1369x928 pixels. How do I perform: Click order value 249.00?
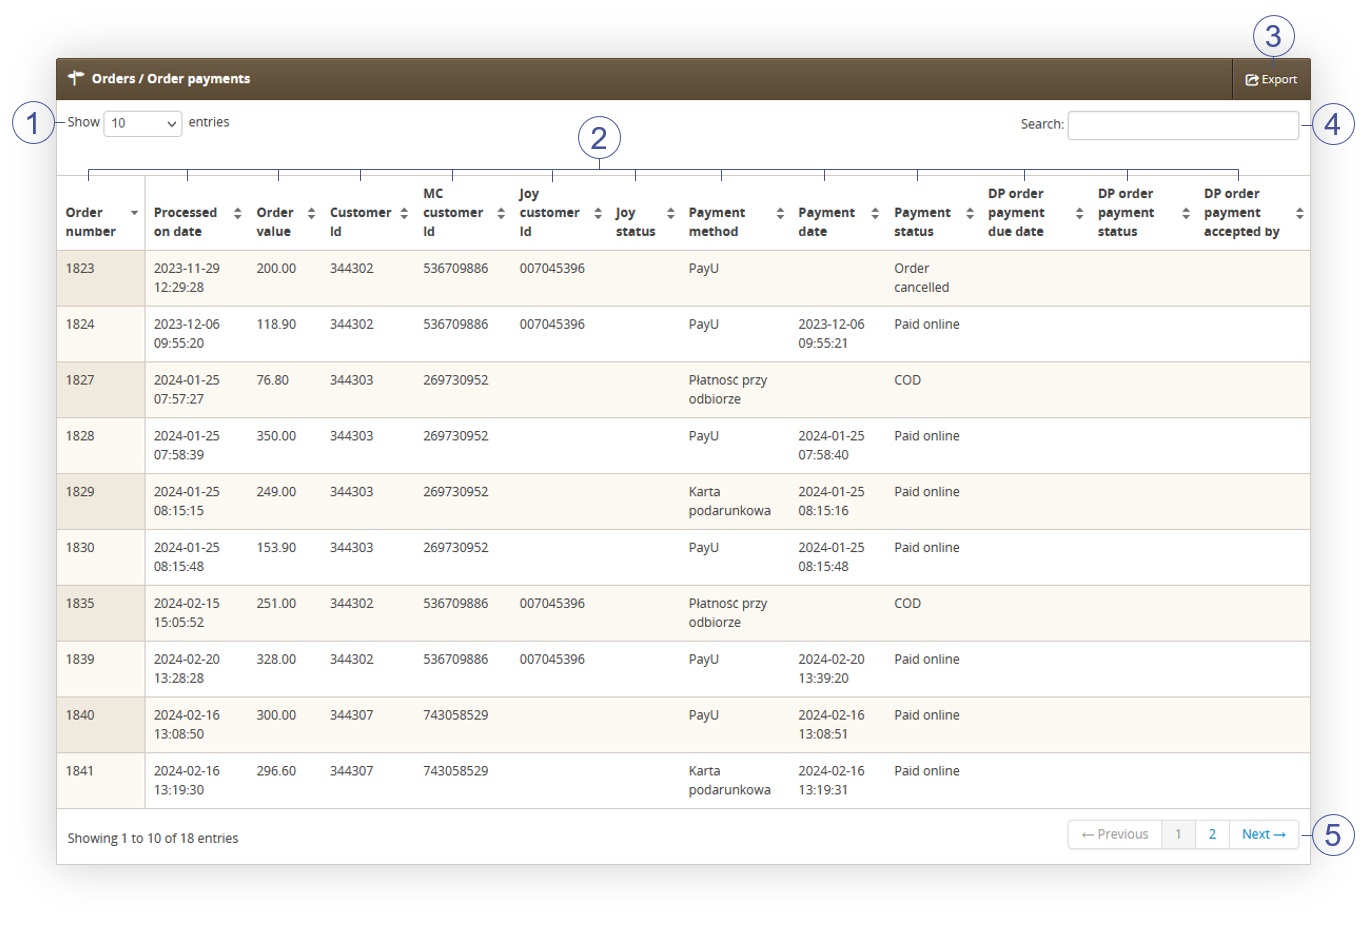(x=276, y=492)
